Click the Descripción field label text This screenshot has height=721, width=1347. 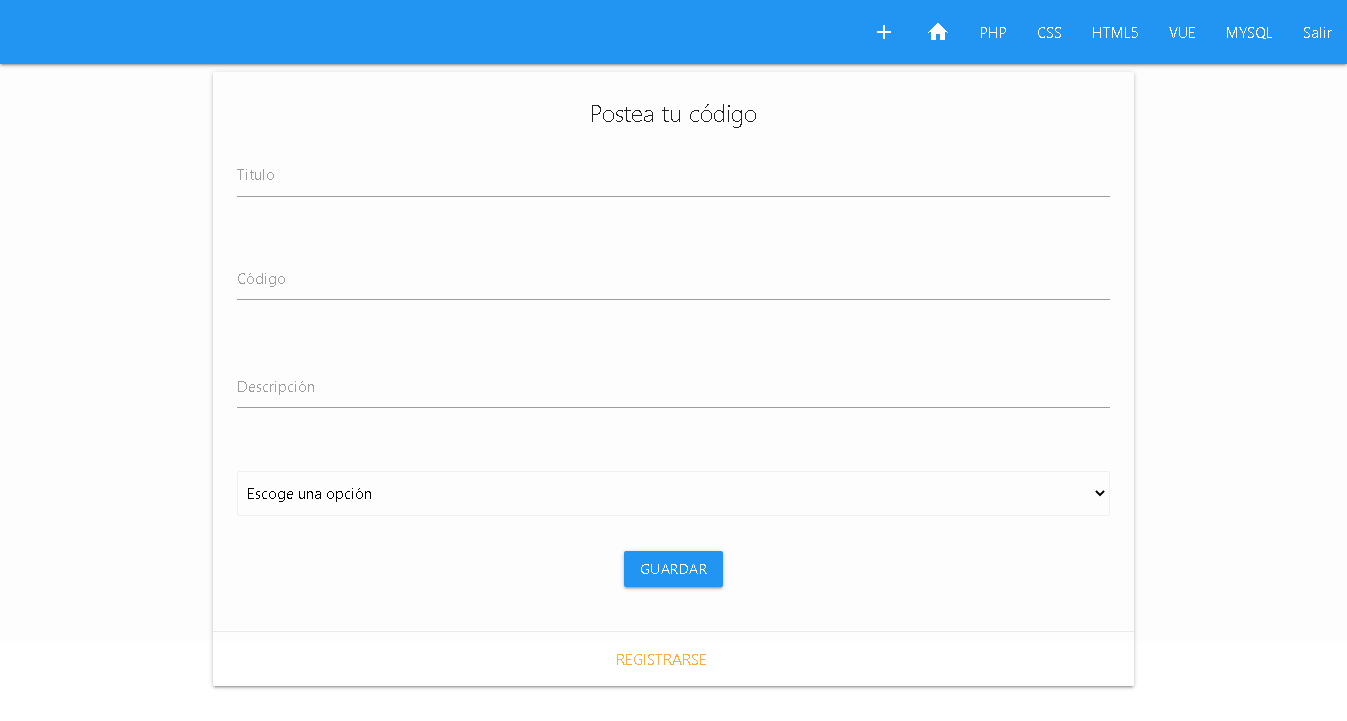click(x=276, y=387)
